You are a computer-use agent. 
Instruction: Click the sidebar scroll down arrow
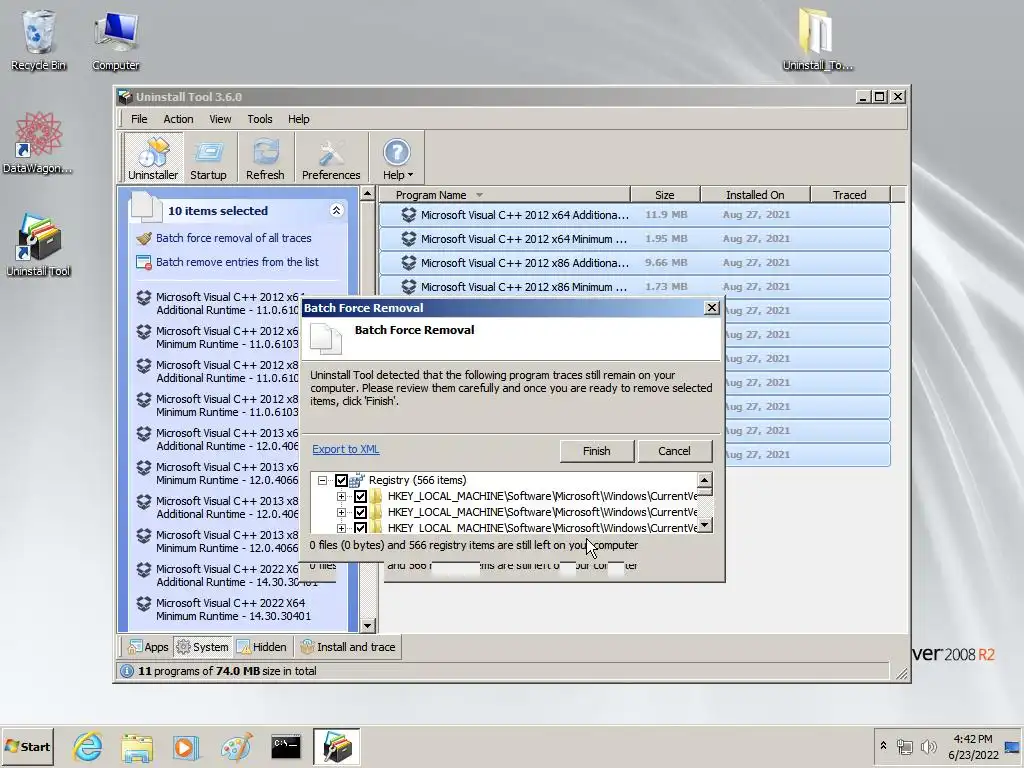(x=368, y=626)
